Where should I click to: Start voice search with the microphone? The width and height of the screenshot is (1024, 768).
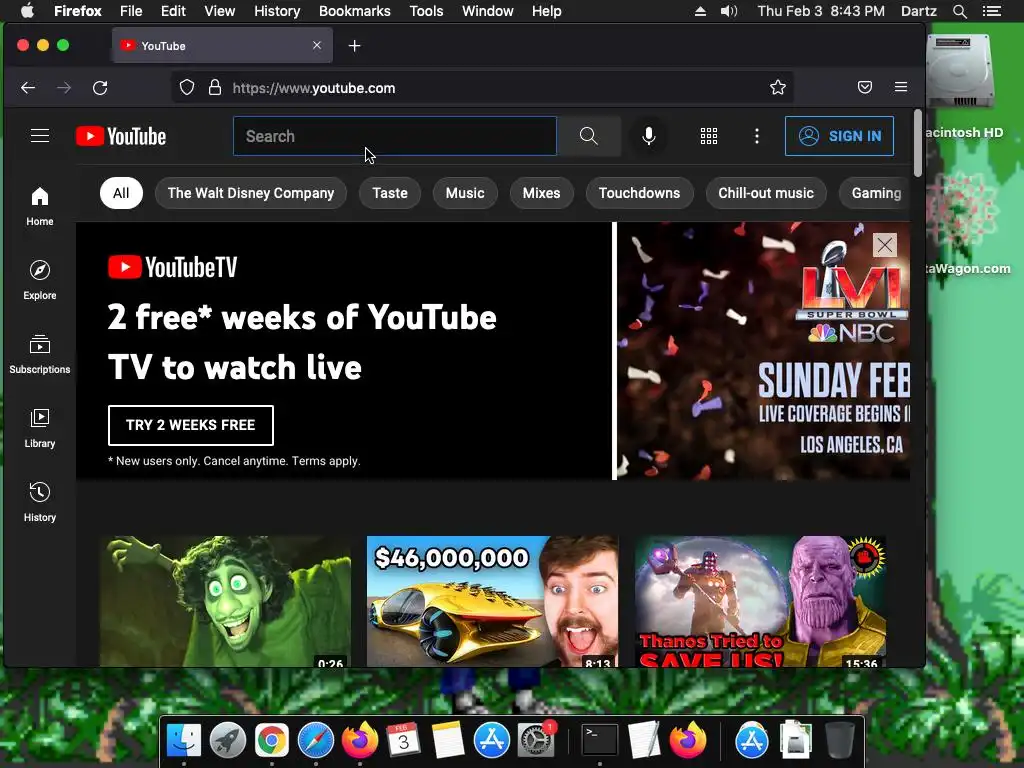[x=648, y=136]
